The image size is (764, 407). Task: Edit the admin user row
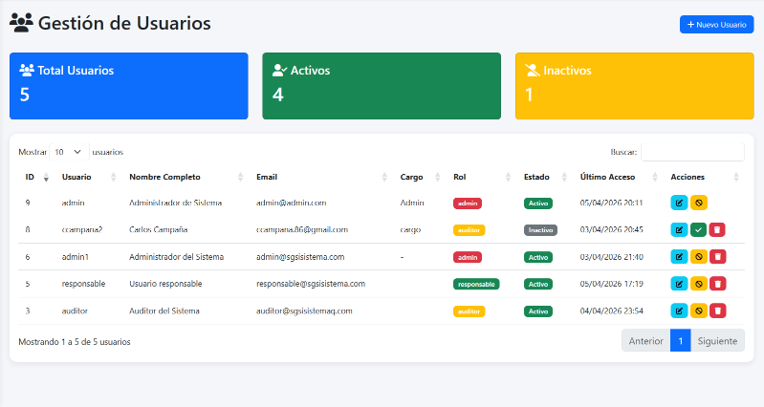coord(679,203)
